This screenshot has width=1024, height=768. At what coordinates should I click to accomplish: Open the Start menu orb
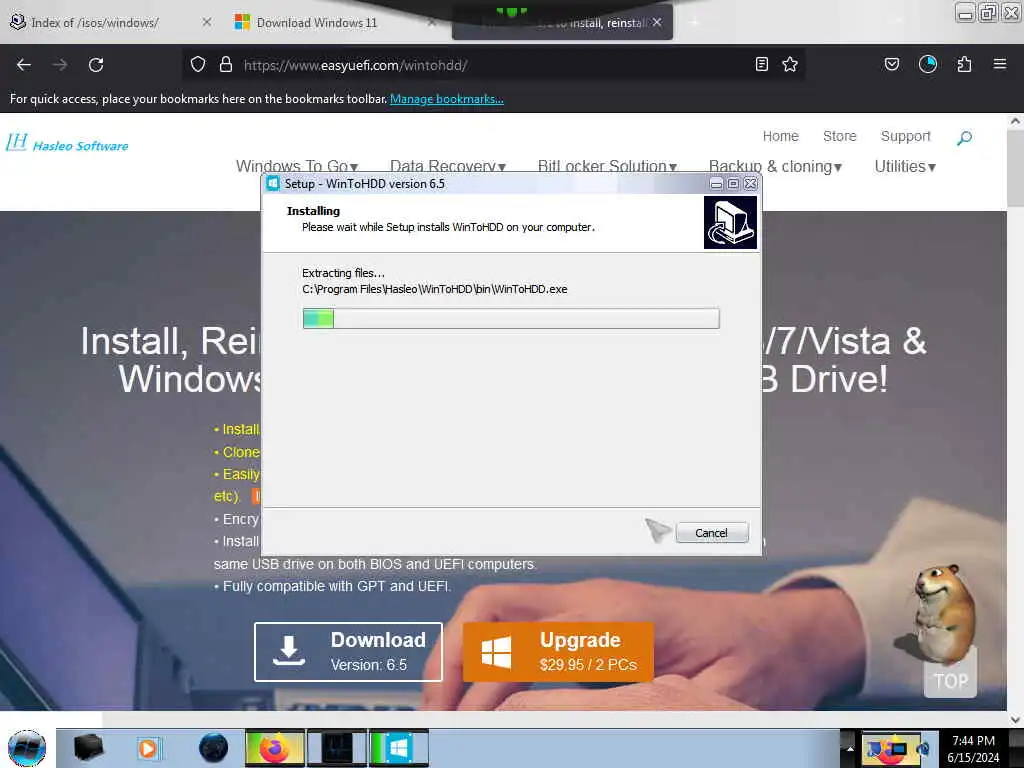pyautogui.click(x=27, y=748)
